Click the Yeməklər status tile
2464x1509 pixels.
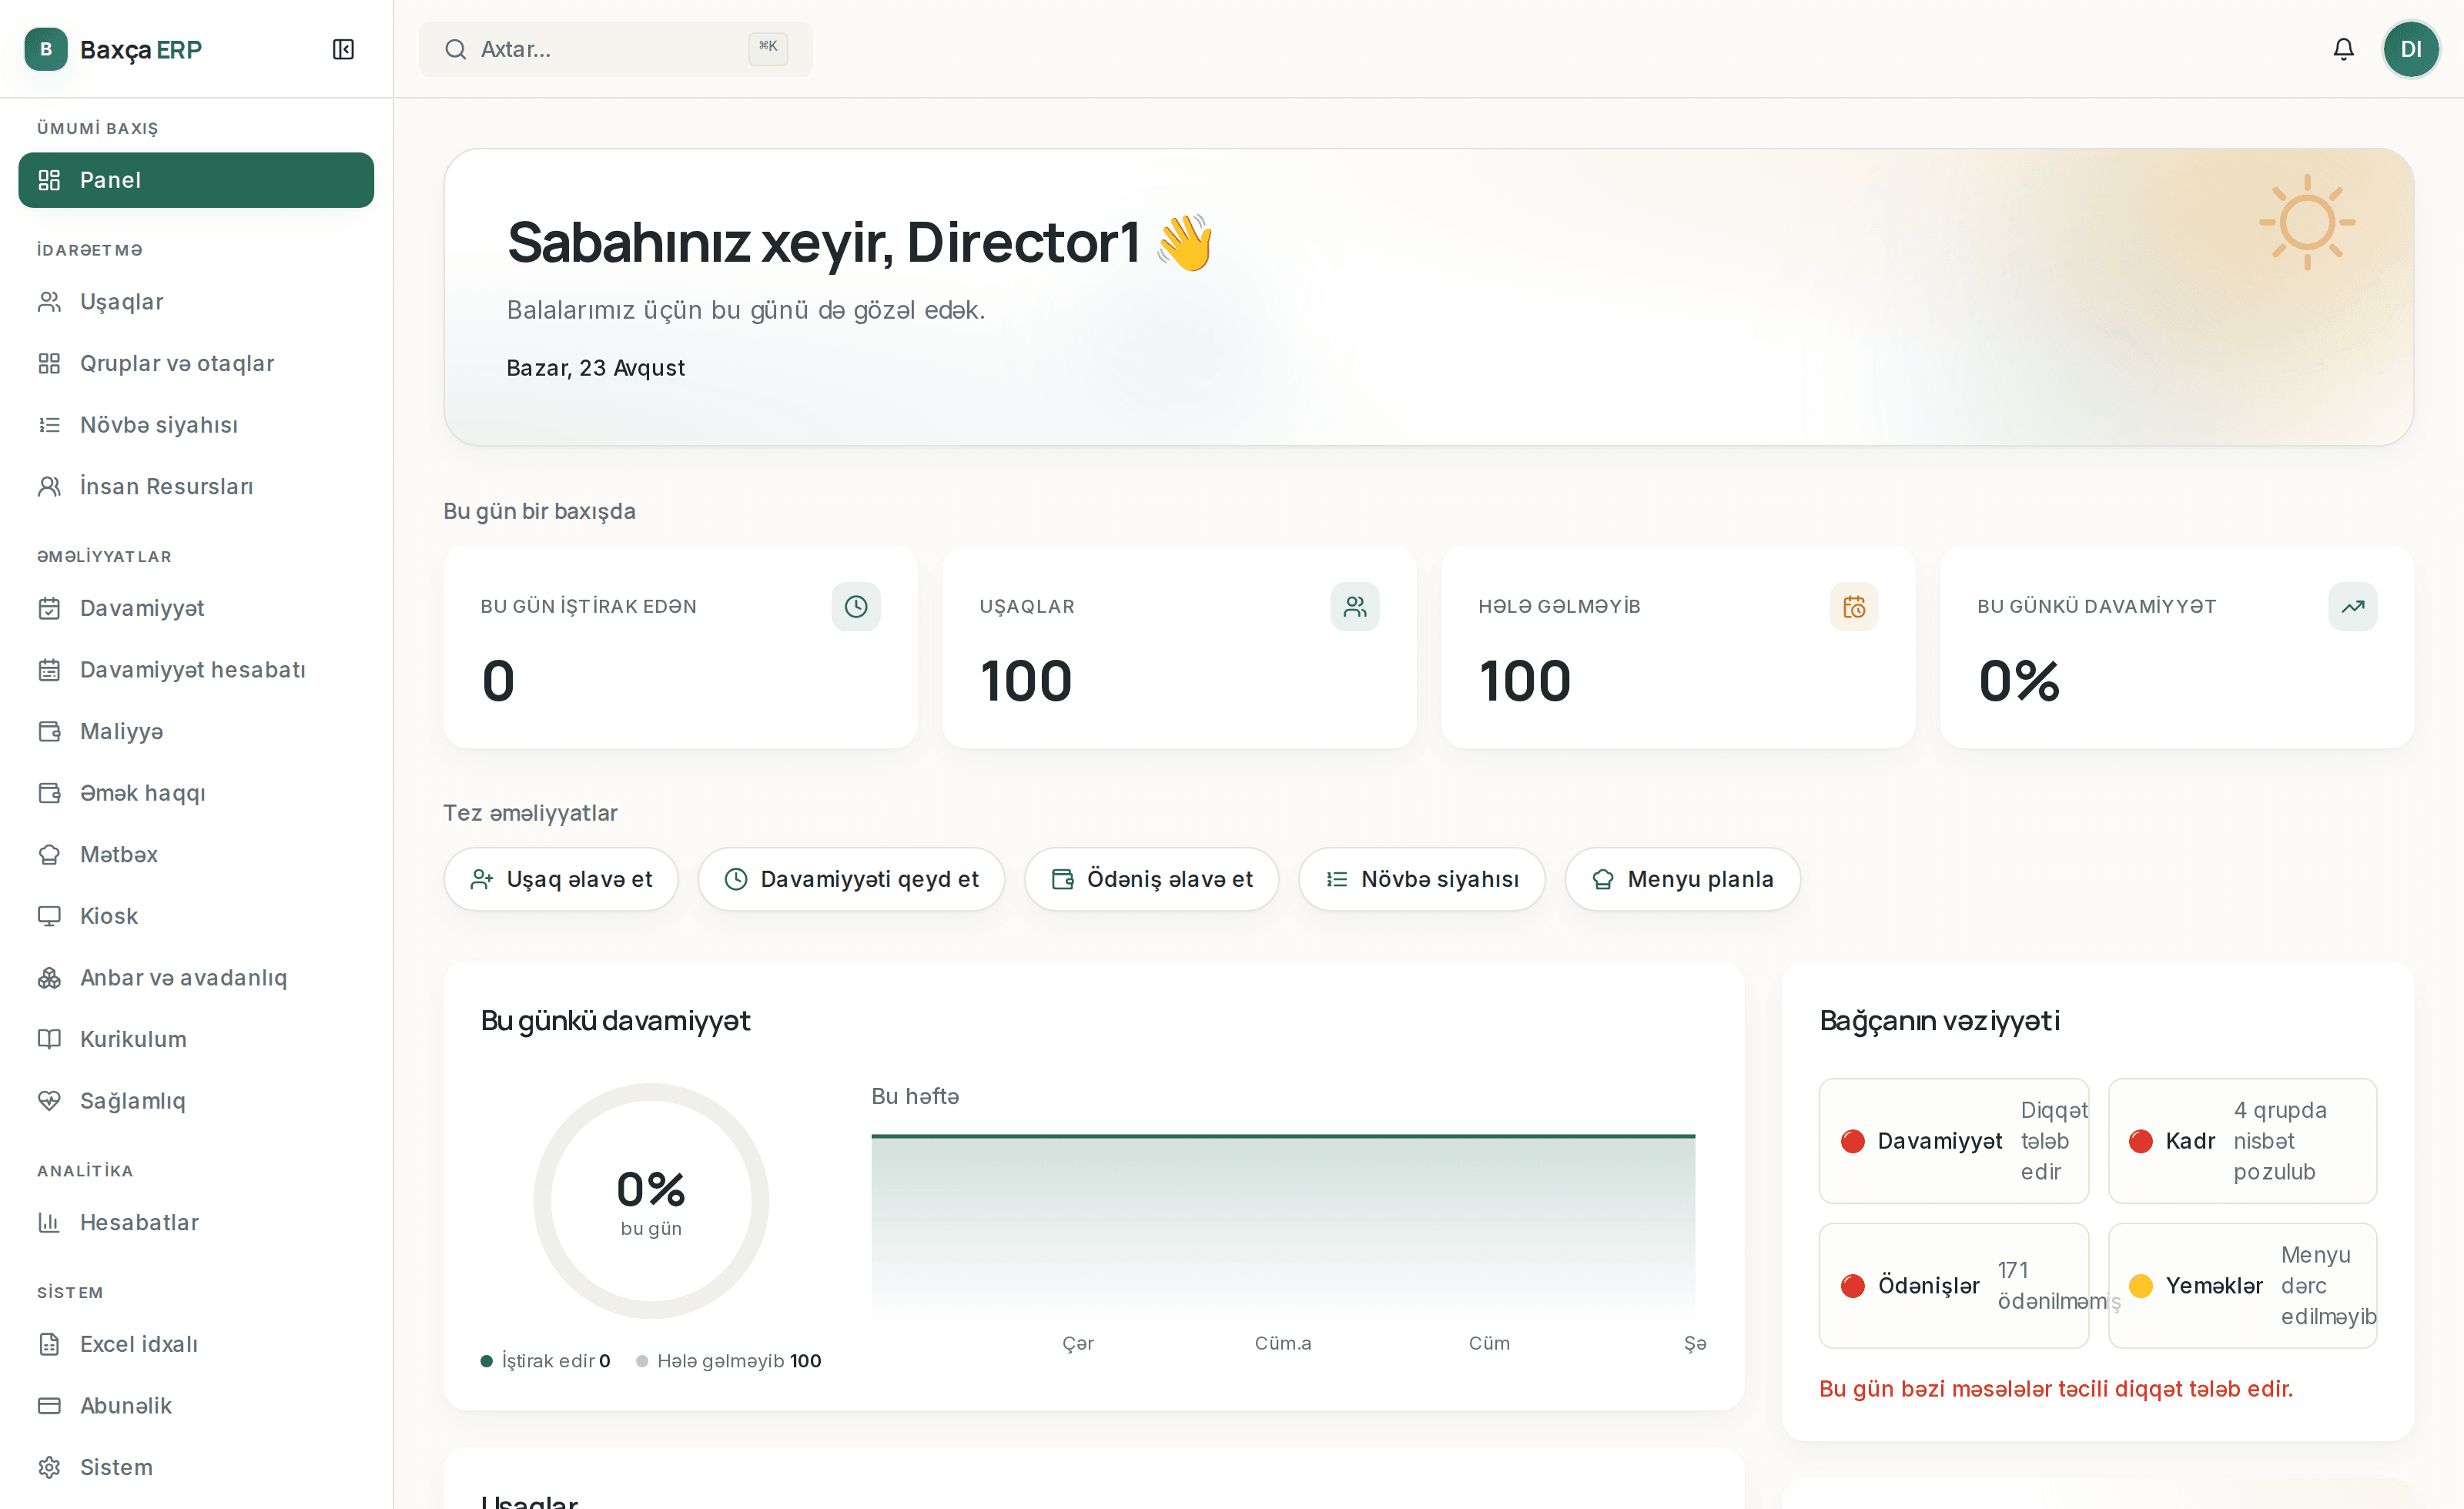click(2242, 1286)
